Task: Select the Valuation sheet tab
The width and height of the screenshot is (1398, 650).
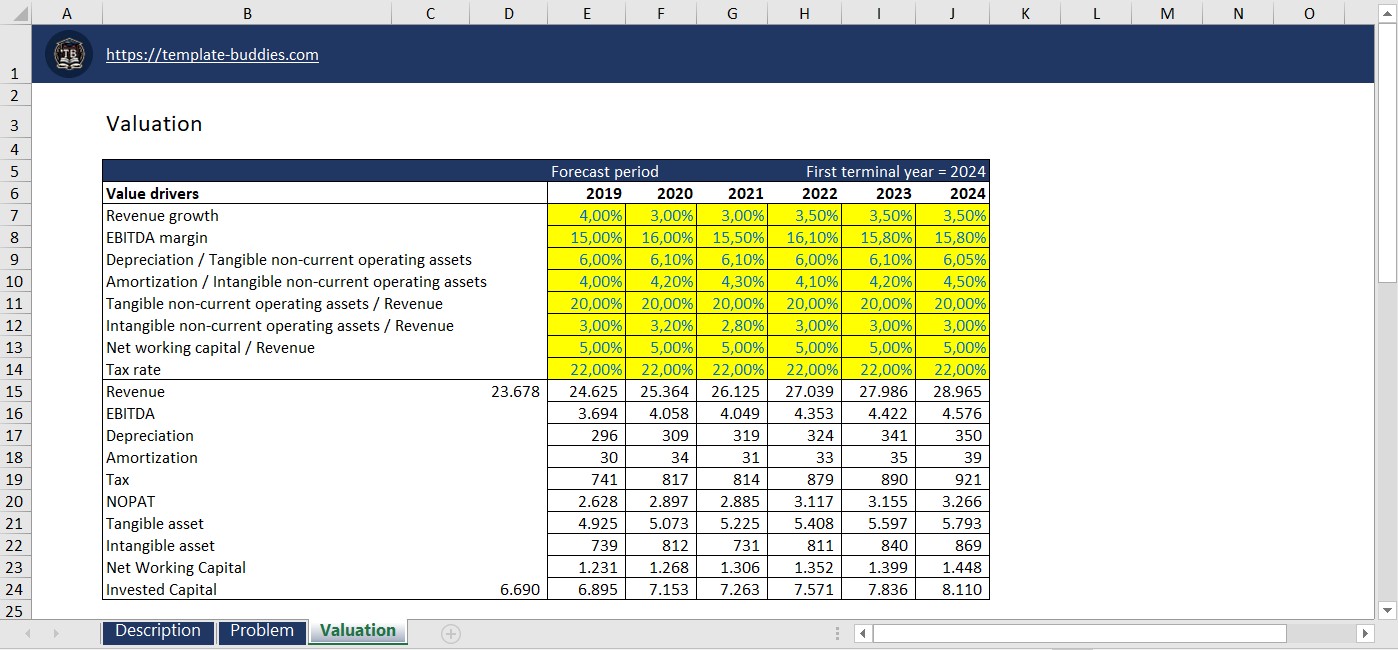Action: (x=357, y=631)
